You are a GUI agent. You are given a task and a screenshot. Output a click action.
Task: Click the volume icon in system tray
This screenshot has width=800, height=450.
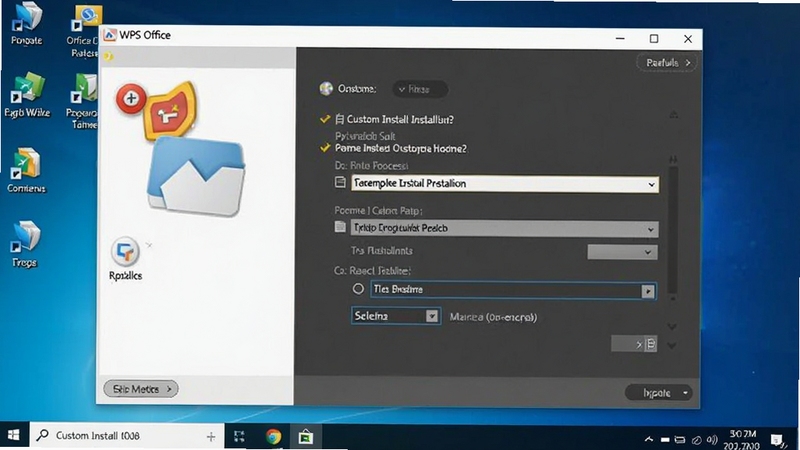click(712, 439)
